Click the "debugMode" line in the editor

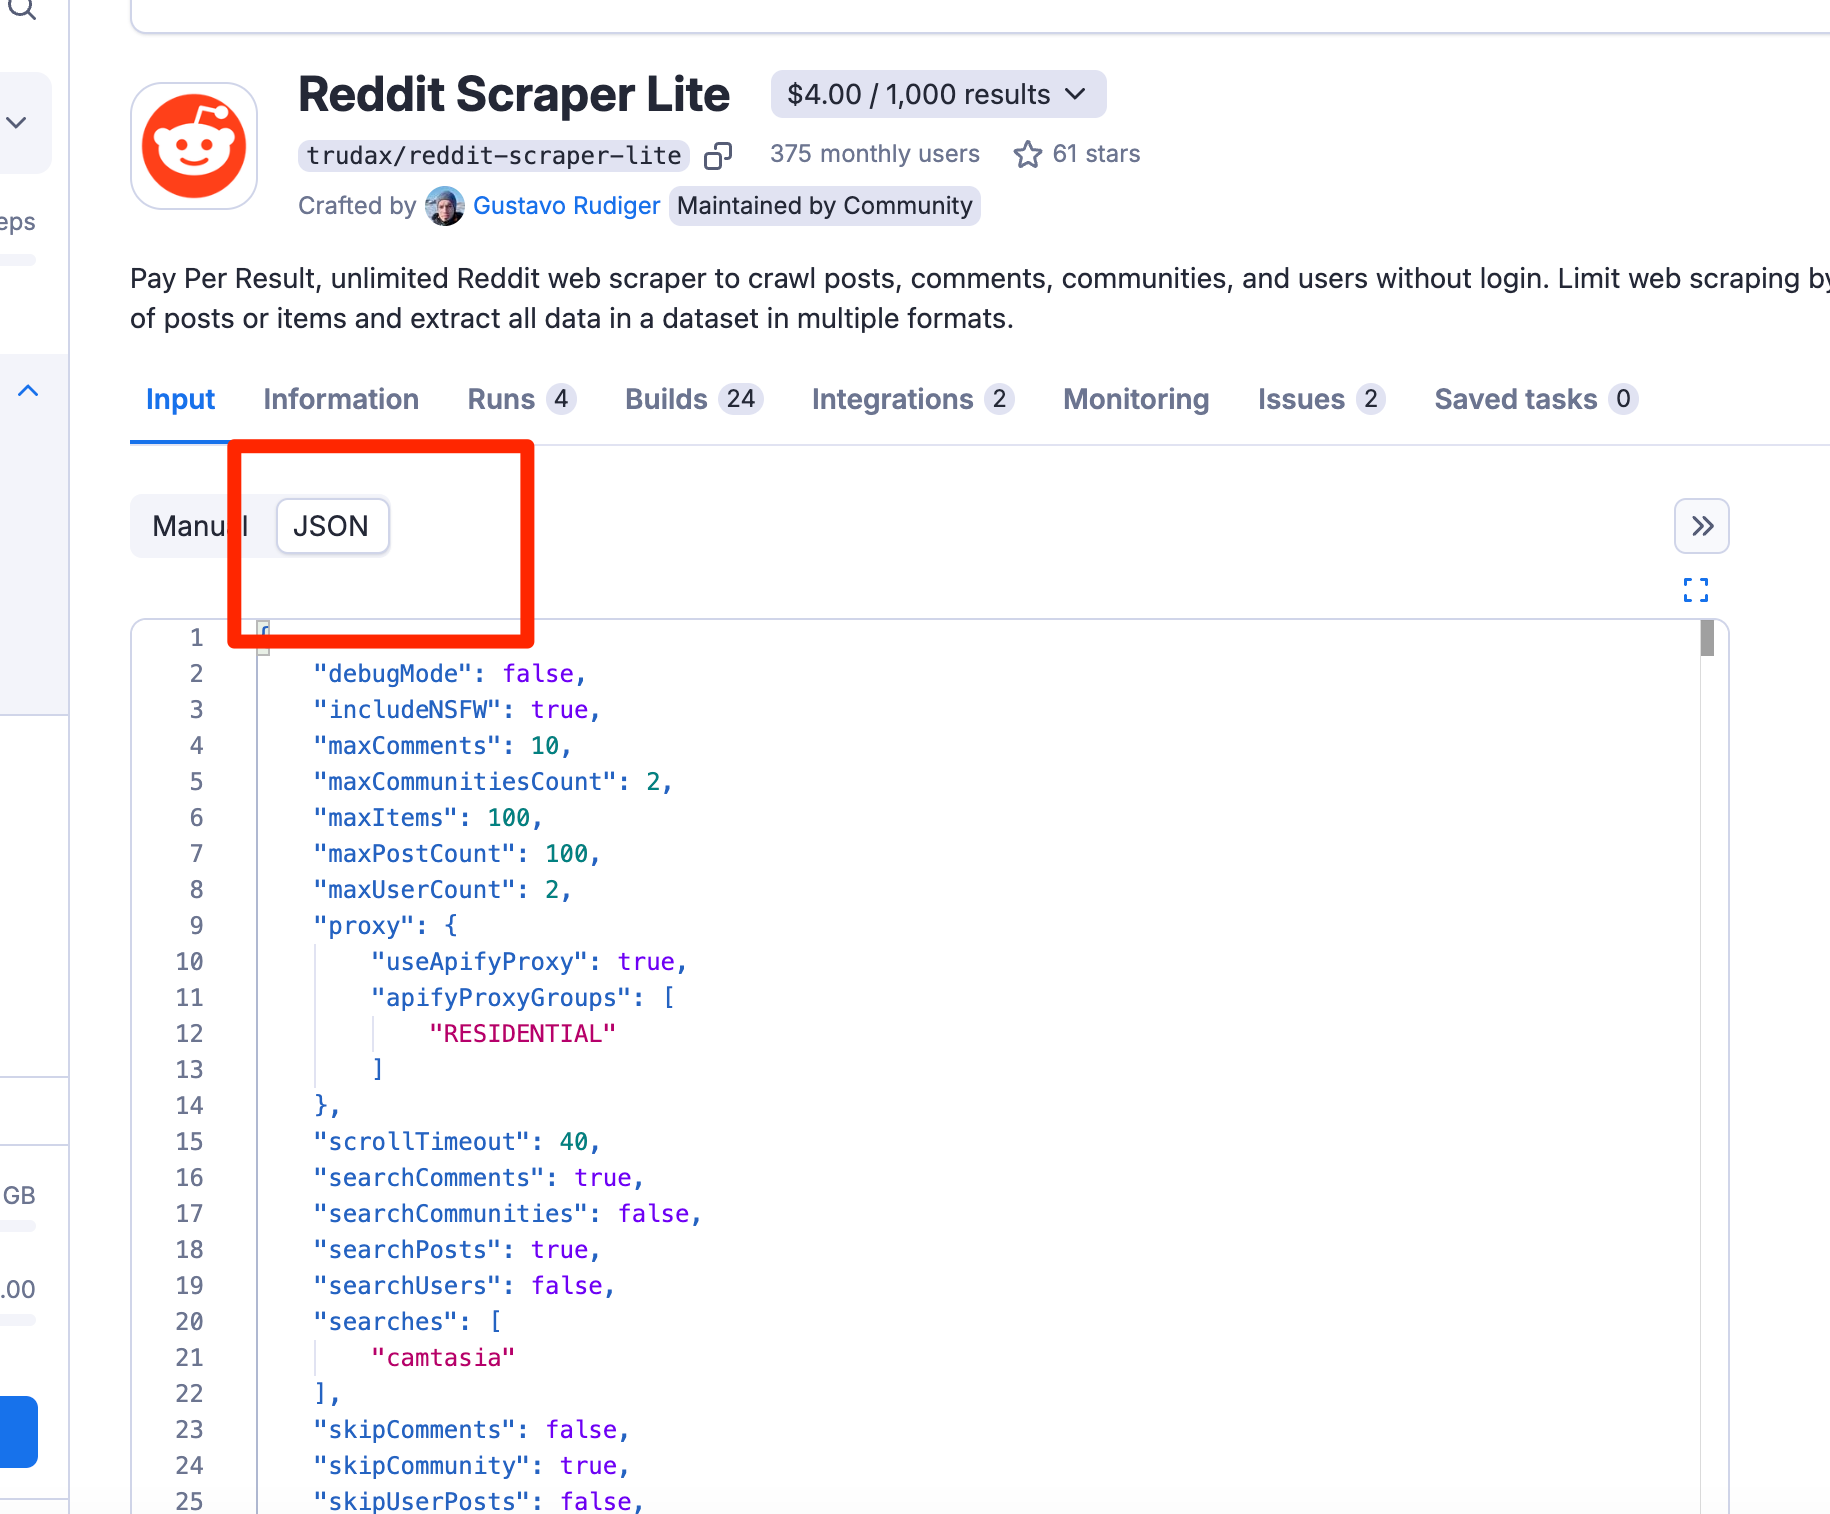pos(448,674)
